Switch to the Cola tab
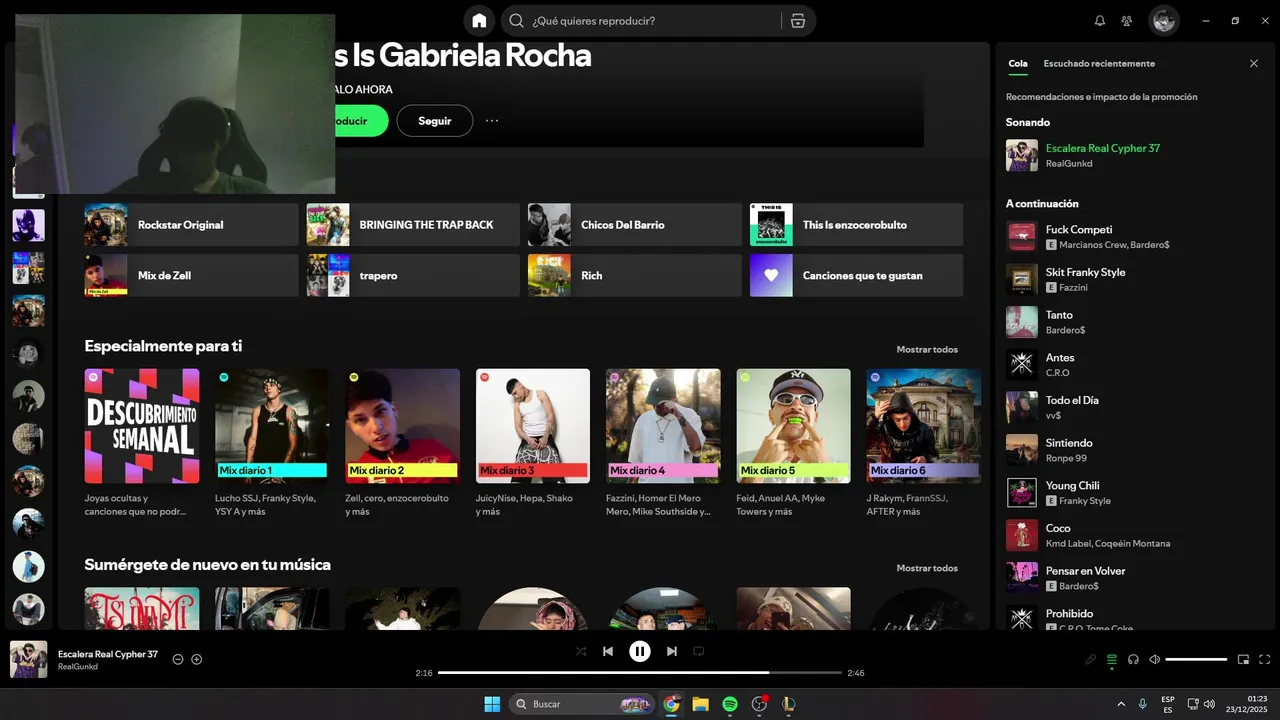Image resolution: width=1280 pixels, height=720 pixels. click(1017, 63)
